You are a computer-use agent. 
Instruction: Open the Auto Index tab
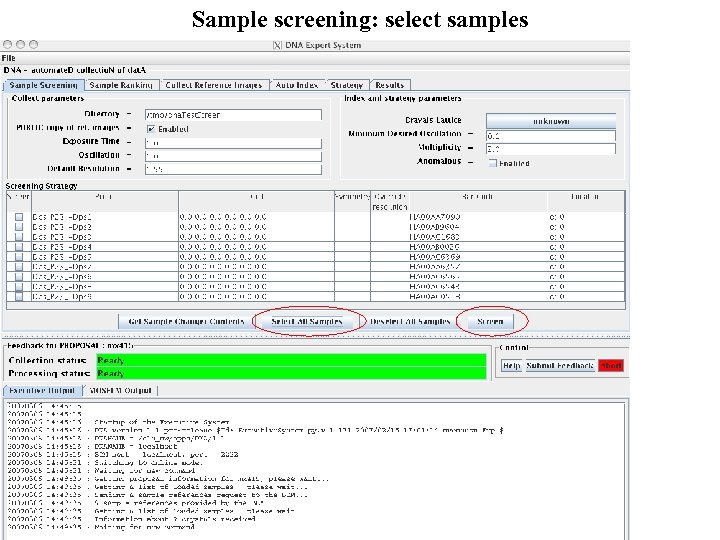tap(296, 85)
